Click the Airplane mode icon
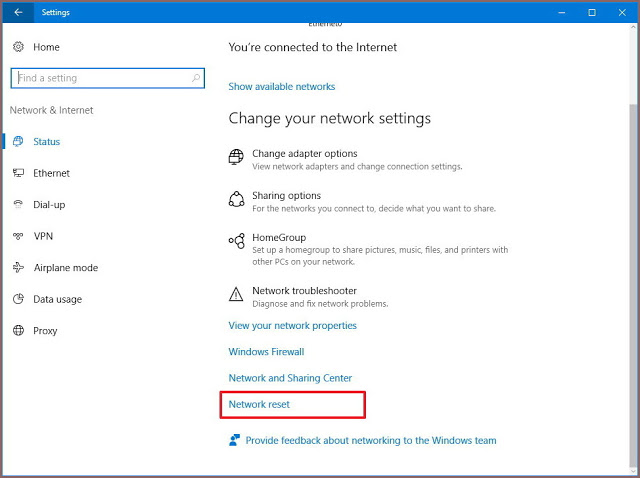 point(18,268)
